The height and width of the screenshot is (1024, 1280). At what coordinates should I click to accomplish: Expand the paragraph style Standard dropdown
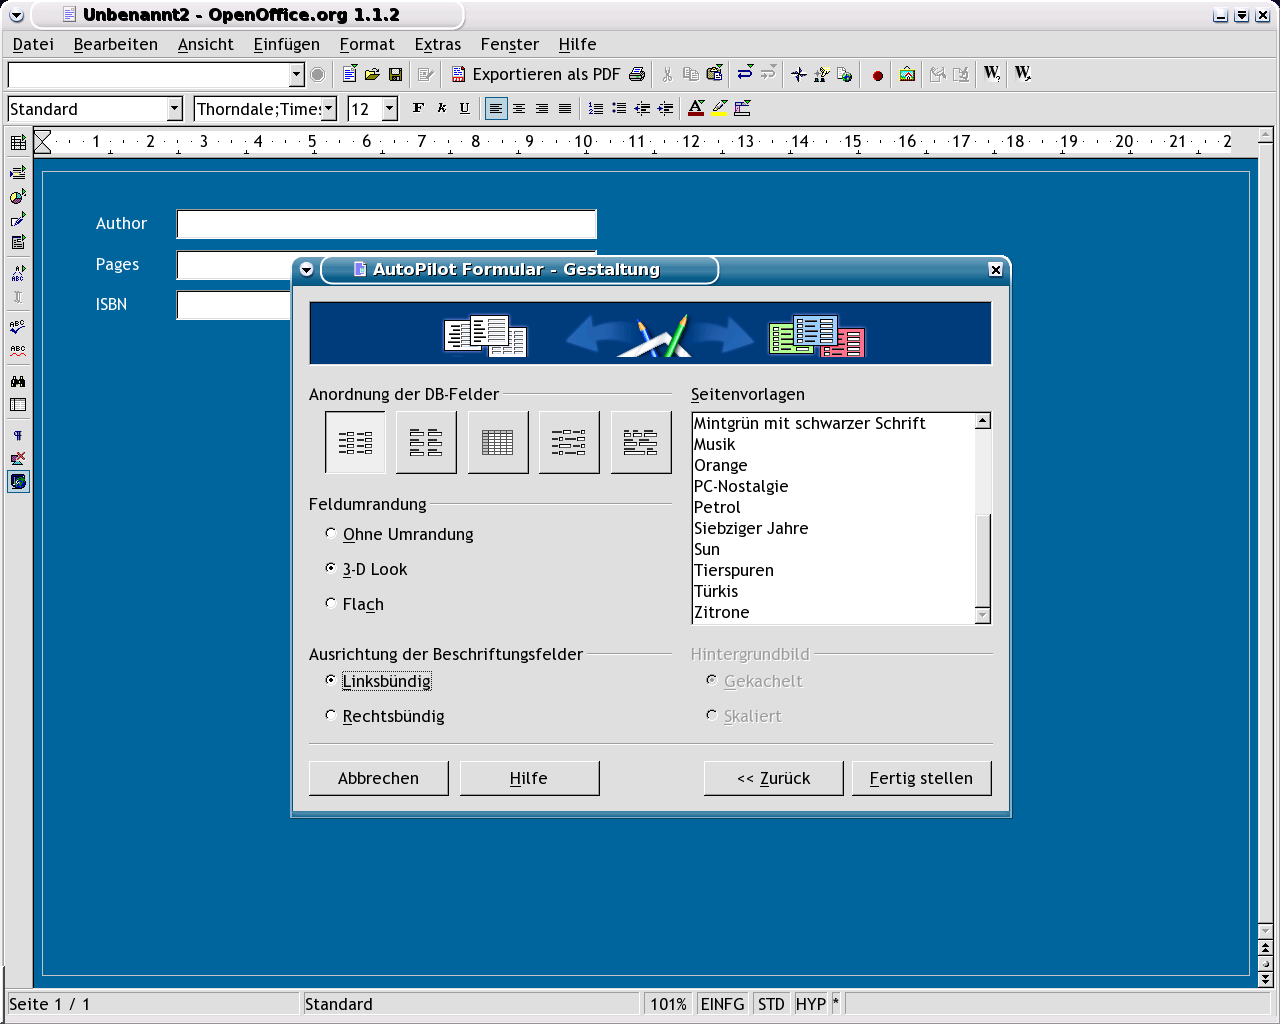(174, 109)
